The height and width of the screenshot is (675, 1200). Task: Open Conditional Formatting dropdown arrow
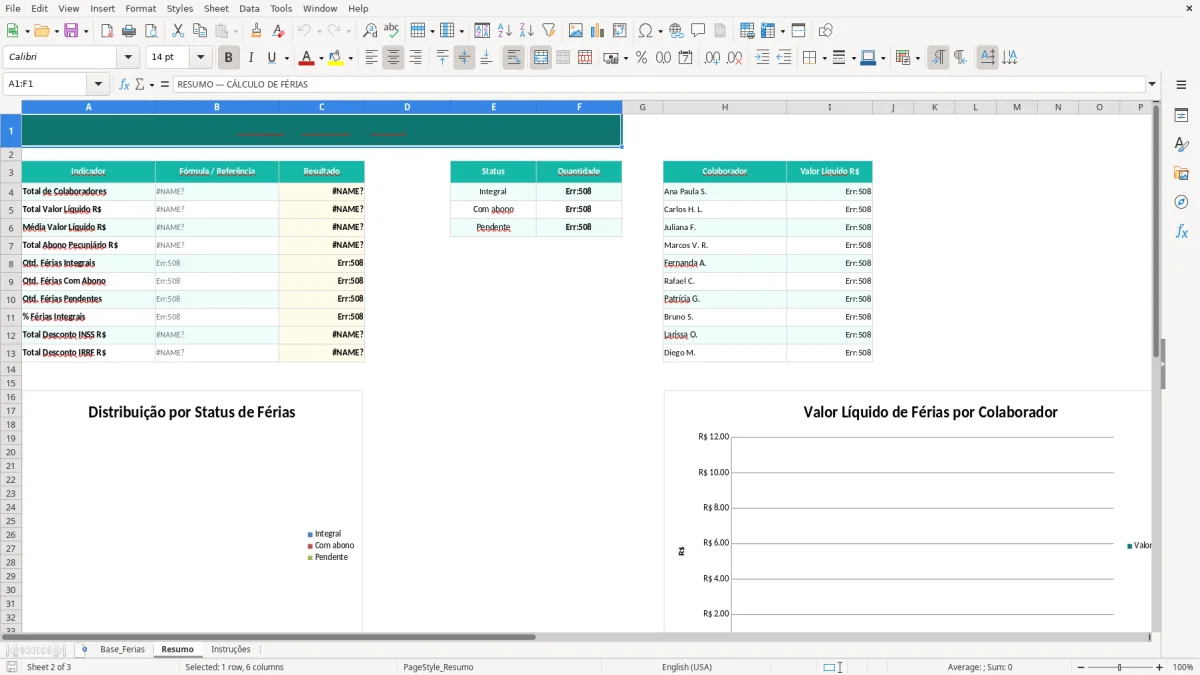click(x=916, y=58)
